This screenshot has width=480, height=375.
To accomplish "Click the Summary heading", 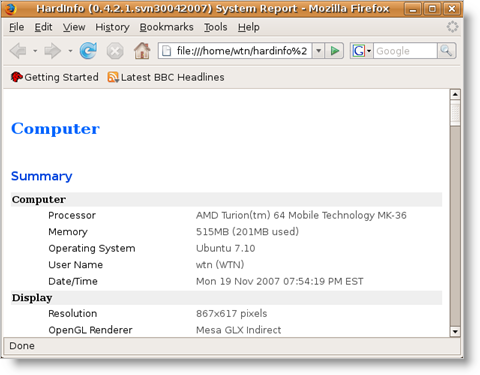I will [x=42, y=176].
